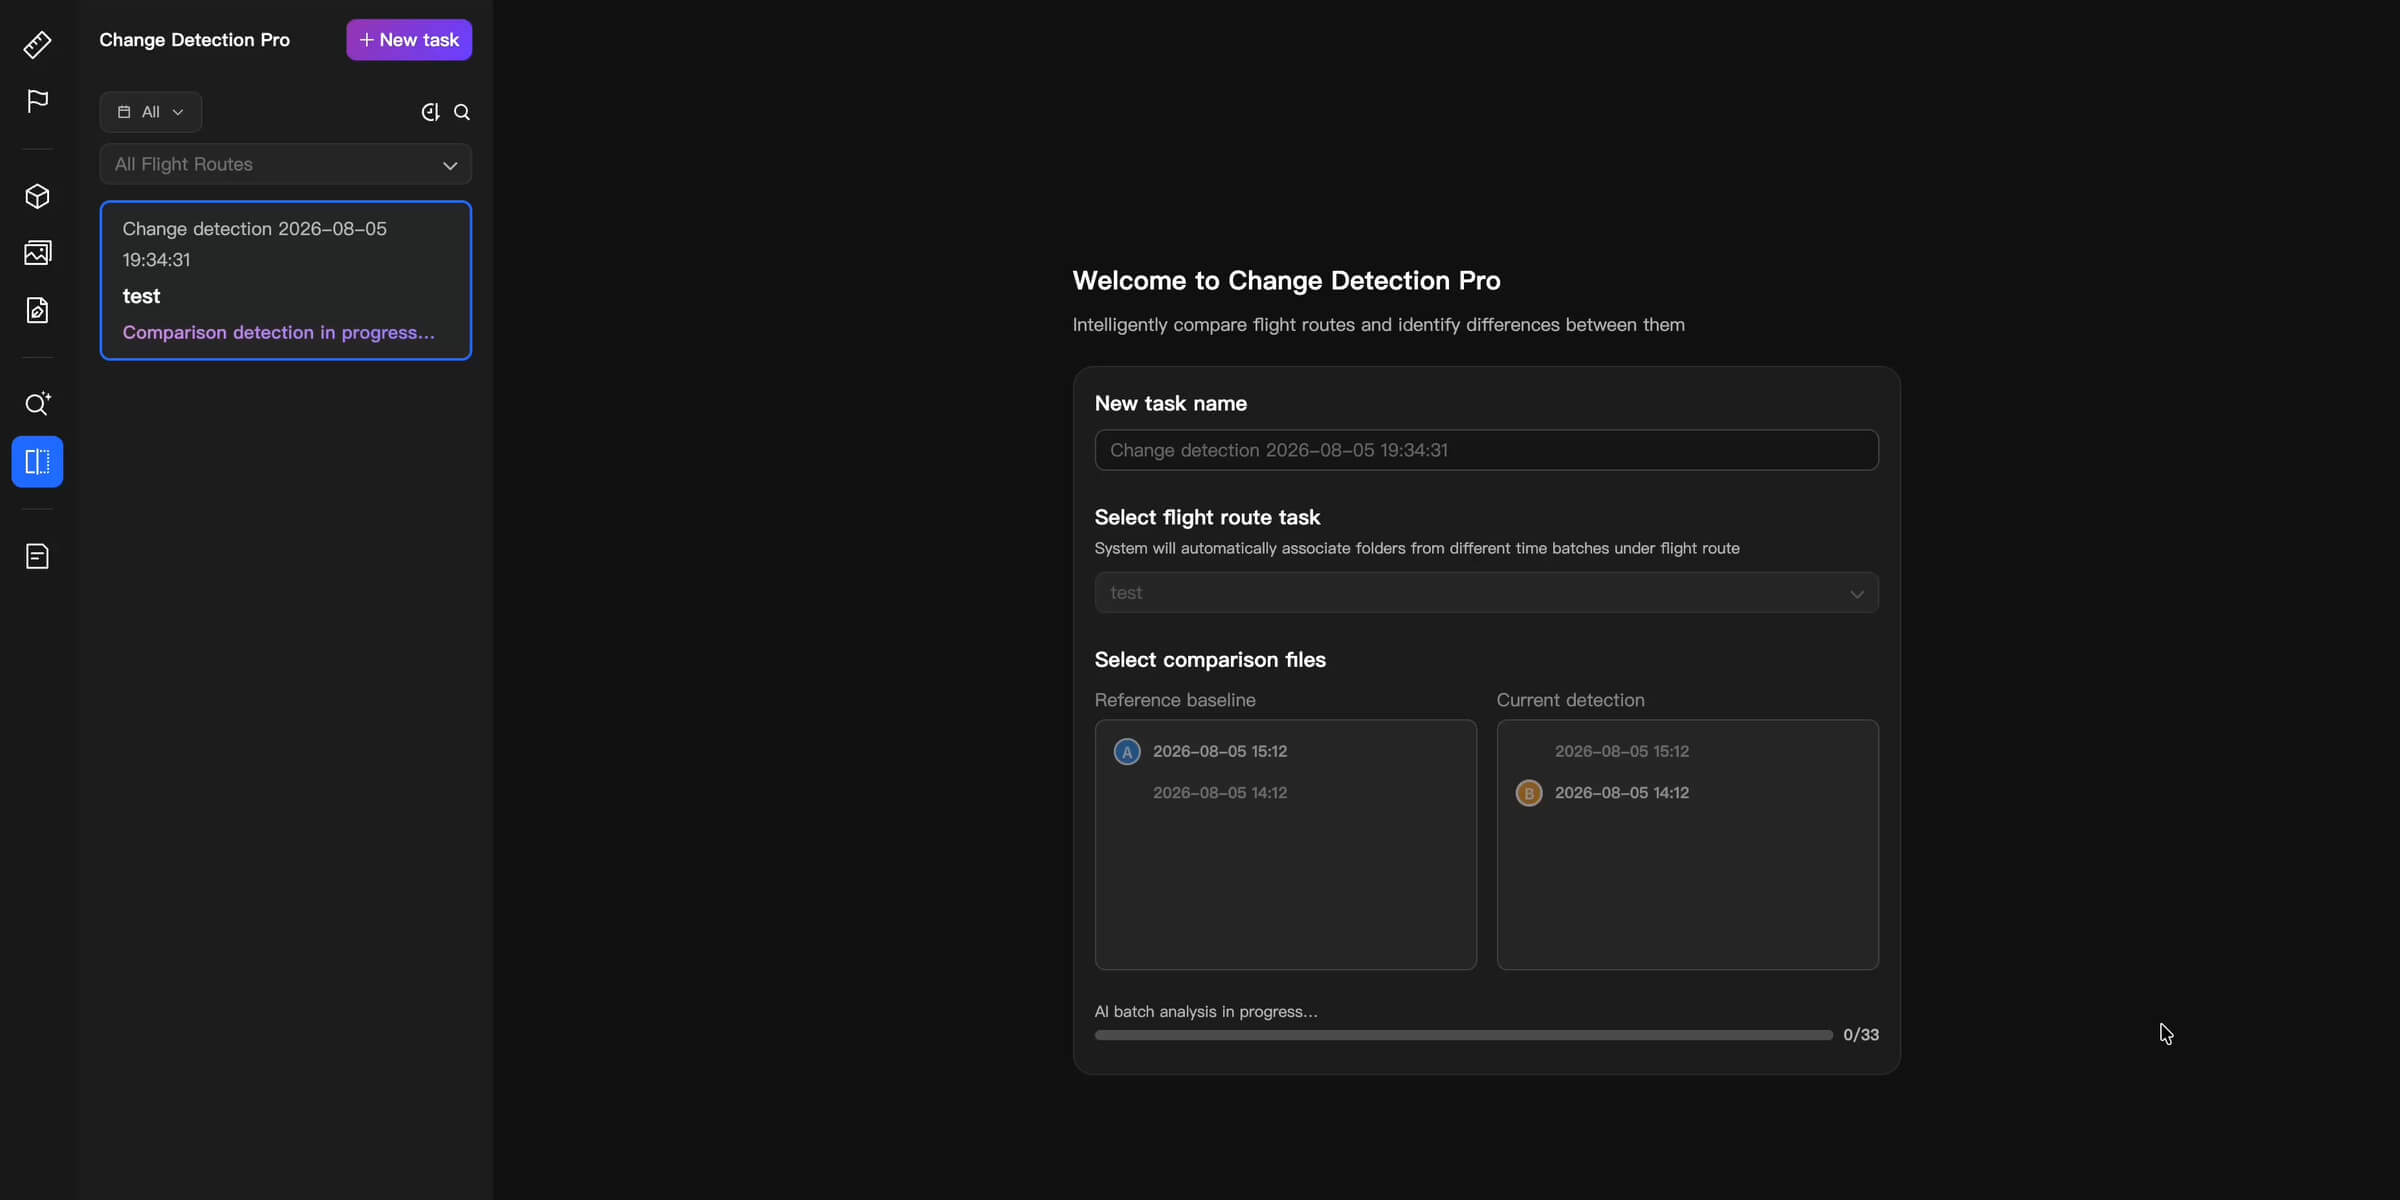Viewport: 2400px width, 1200px height.
Task: Open the flight route task dropdown showing test
Action: pyautogui.click(x=1487, y=593)
